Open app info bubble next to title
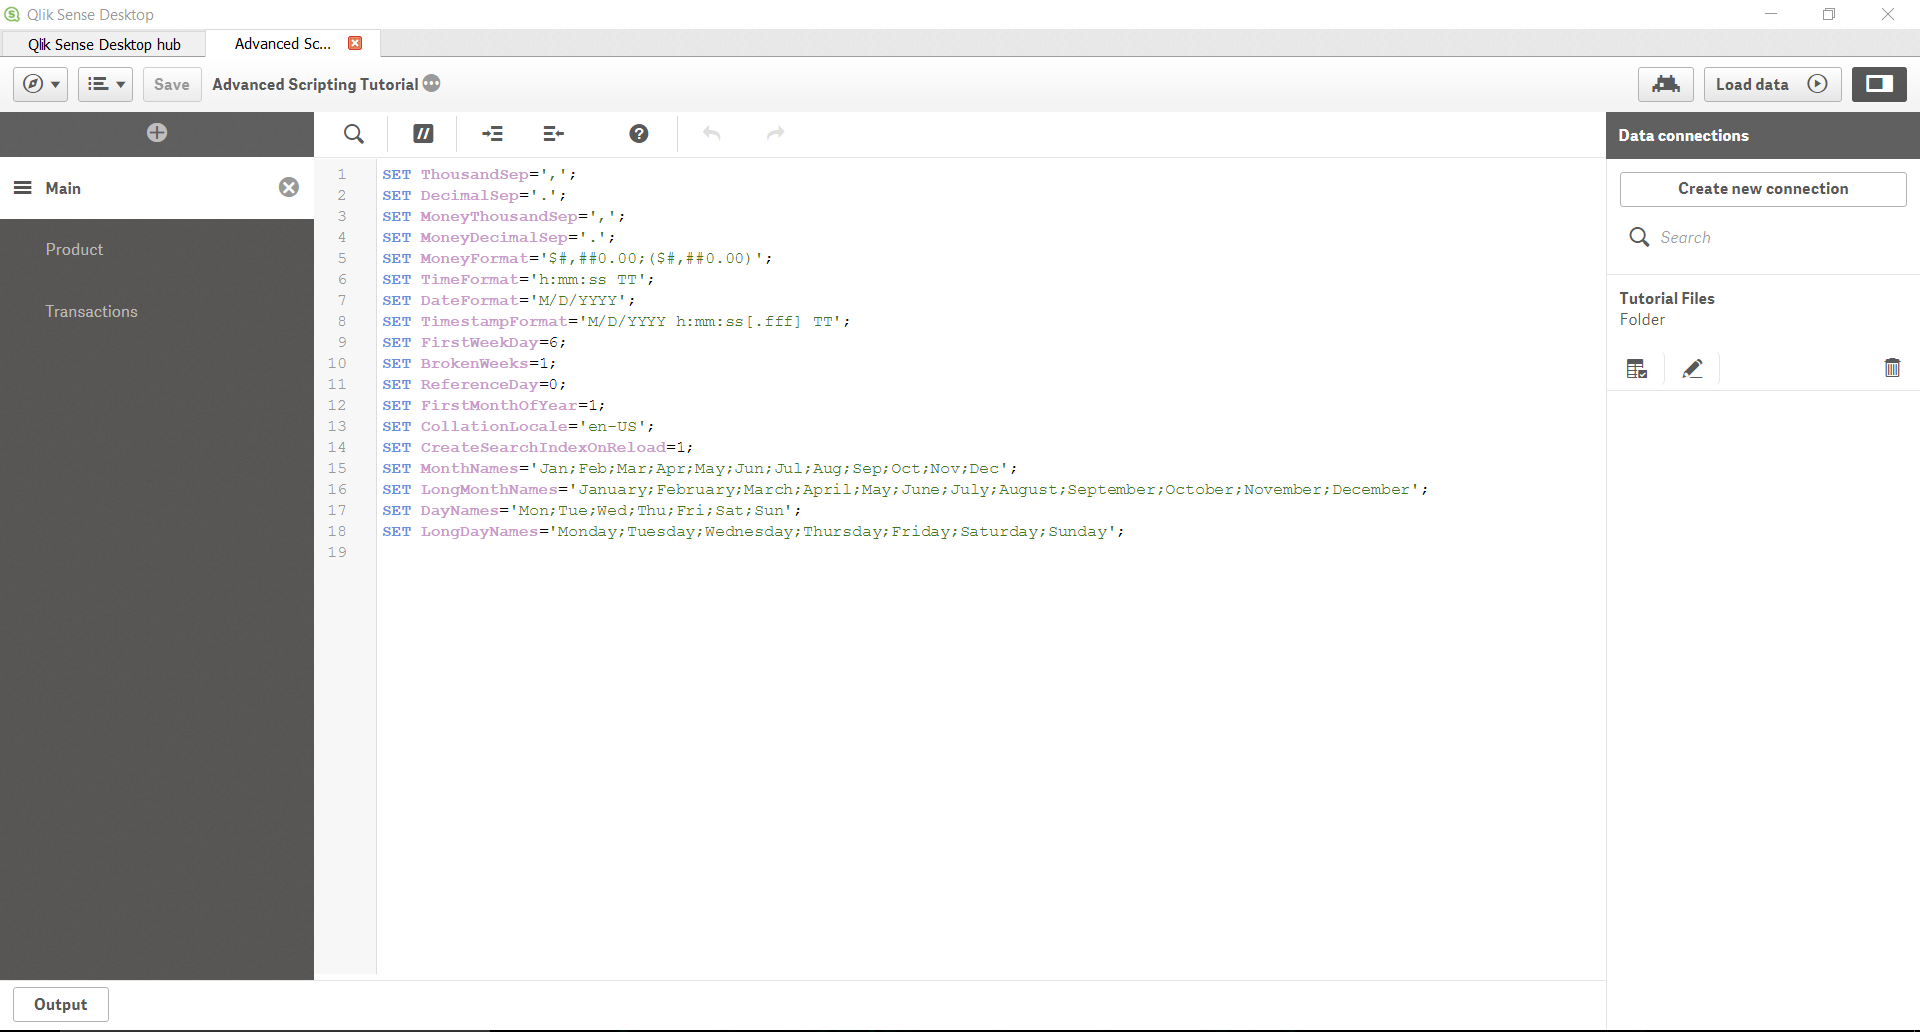Viewport: 1920px width, 1032px height. coord(432,83)
